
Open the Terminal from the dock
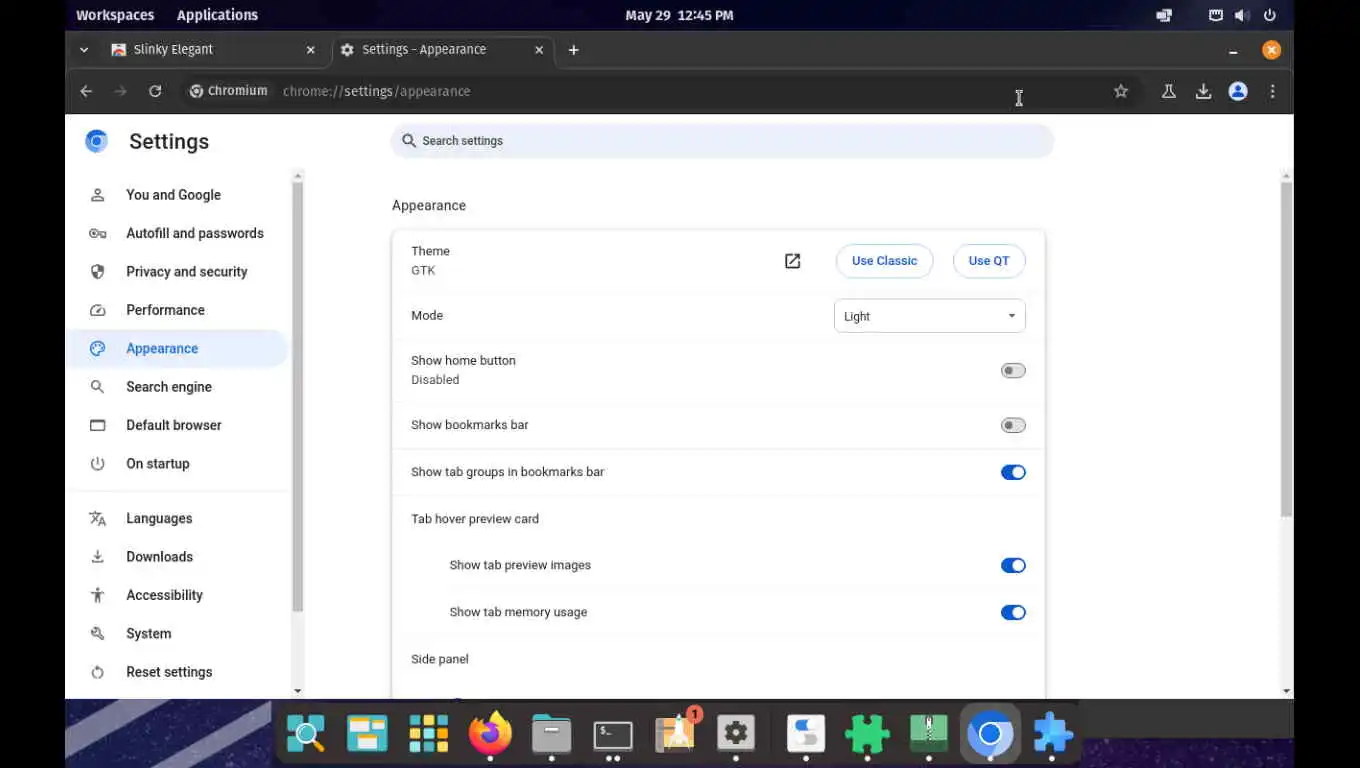pyautogui.click(x=613, y=734)
